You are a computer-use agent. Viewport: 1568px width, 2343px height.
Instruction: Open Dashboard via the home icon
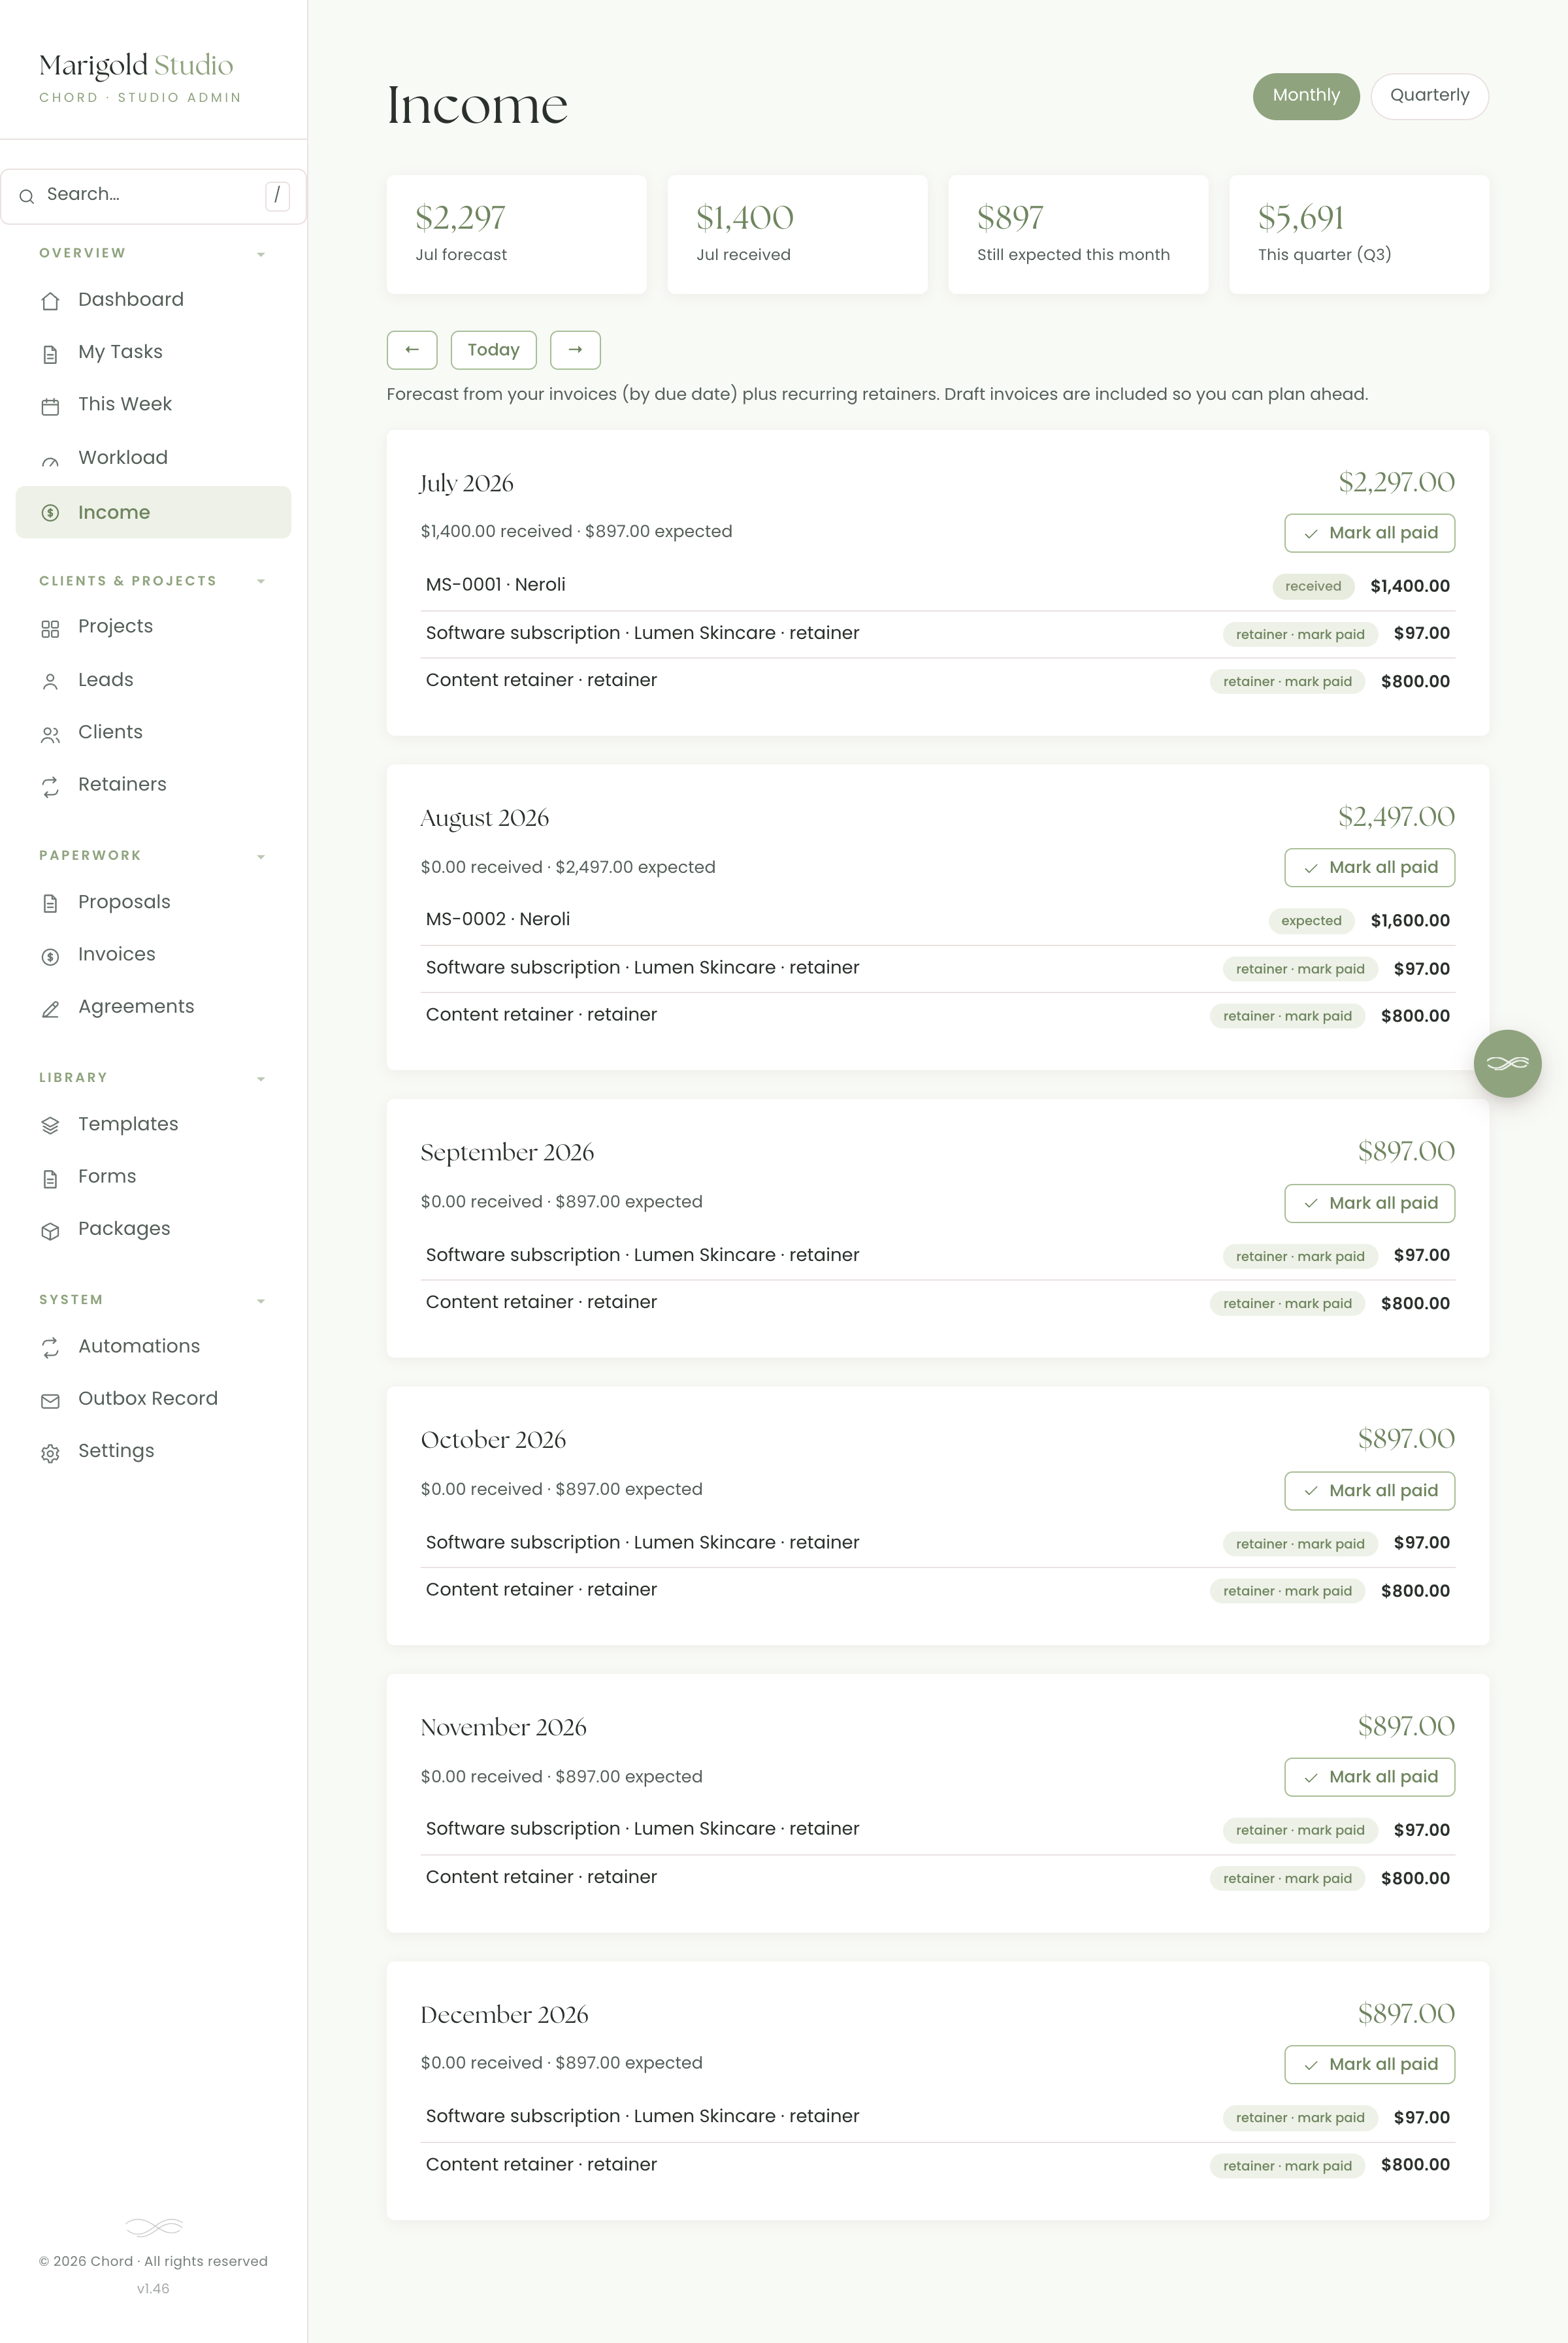tap(50, 301)
